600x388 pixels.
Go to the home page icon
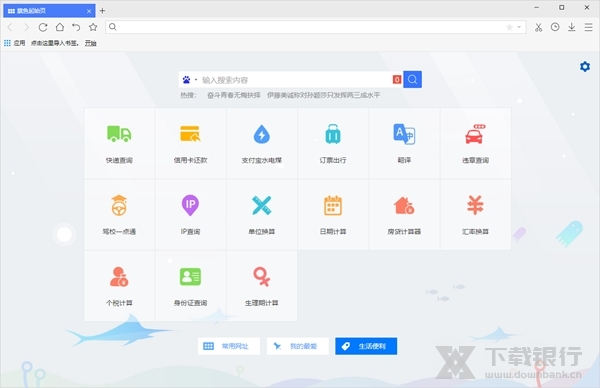pos(60,27)
